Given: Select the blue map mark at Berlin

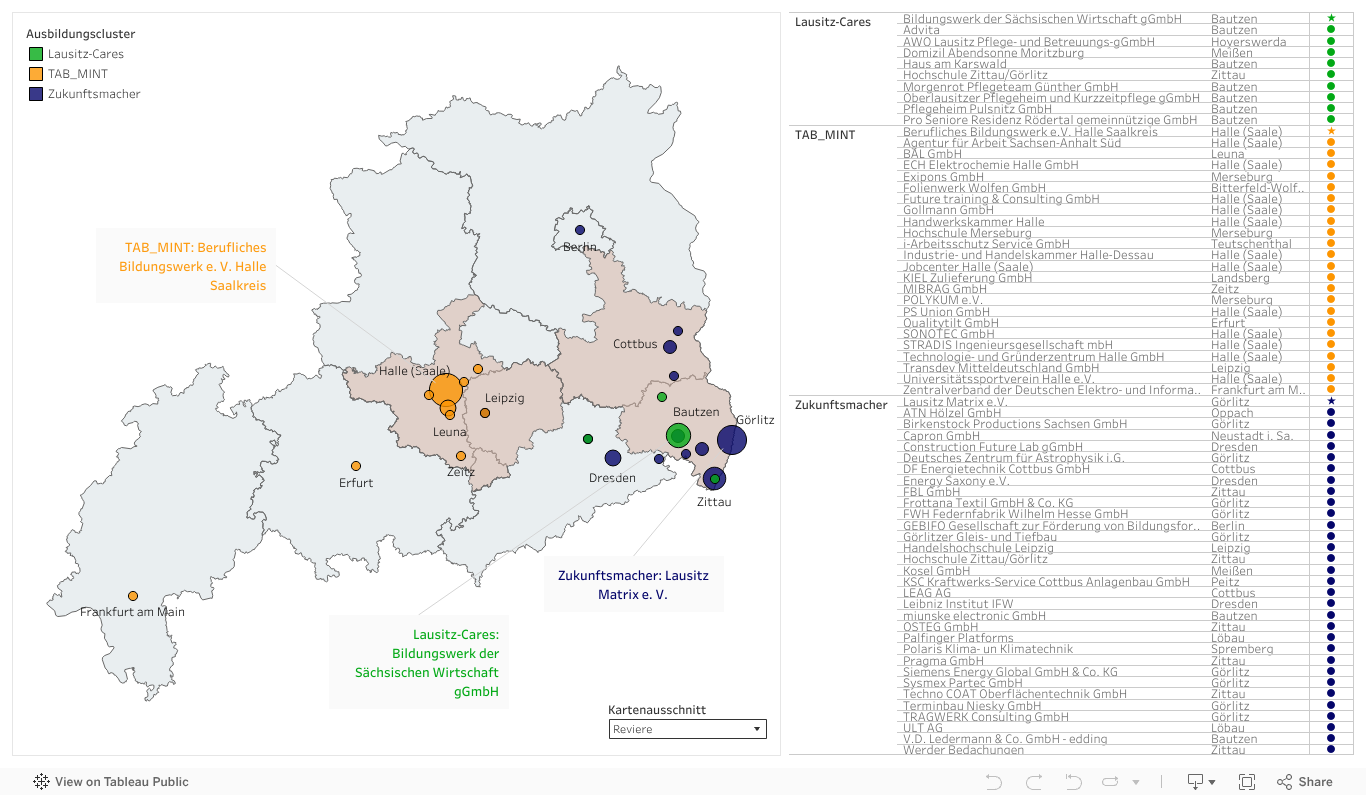Looking at the screenshot, I should pos(580,230).
